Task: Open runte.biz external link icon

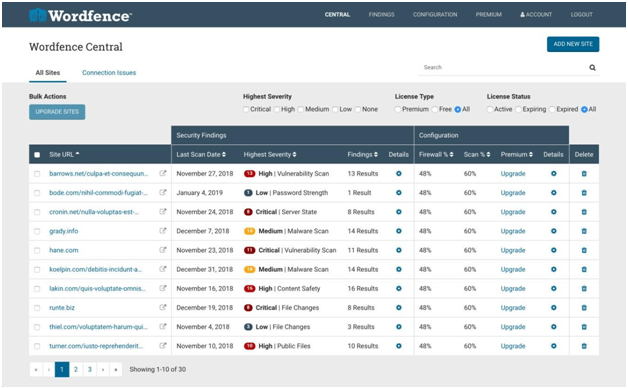Action: click(x=163, y=308)
